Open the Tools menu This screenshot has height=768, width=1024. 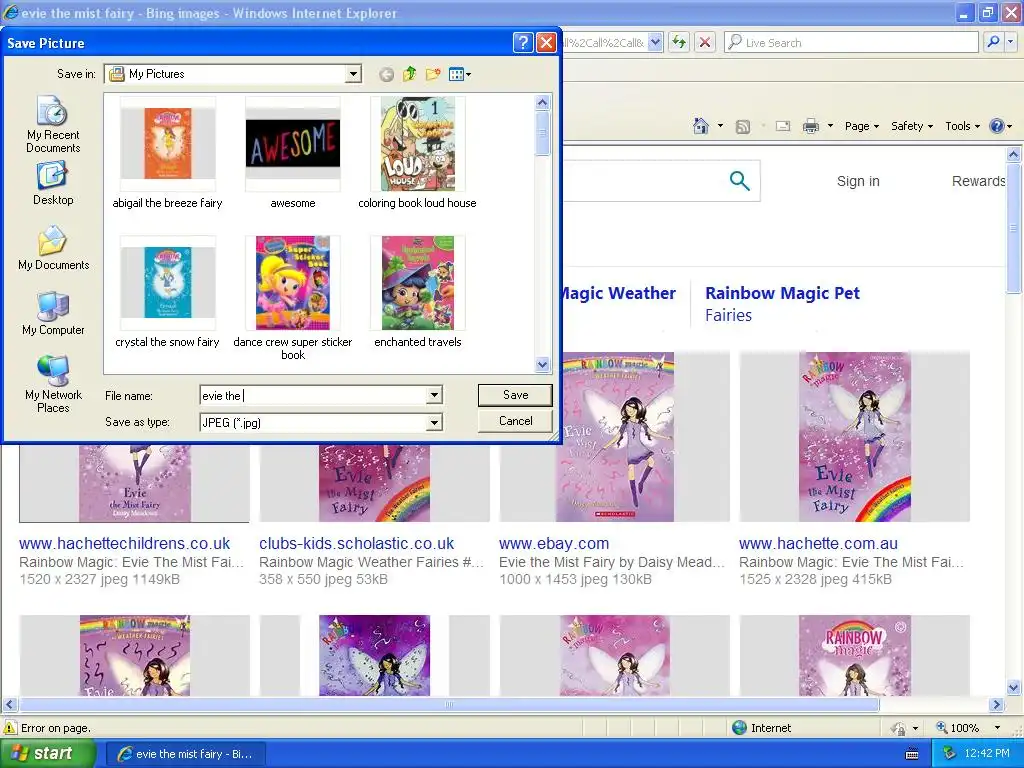(x=962, y=126)
